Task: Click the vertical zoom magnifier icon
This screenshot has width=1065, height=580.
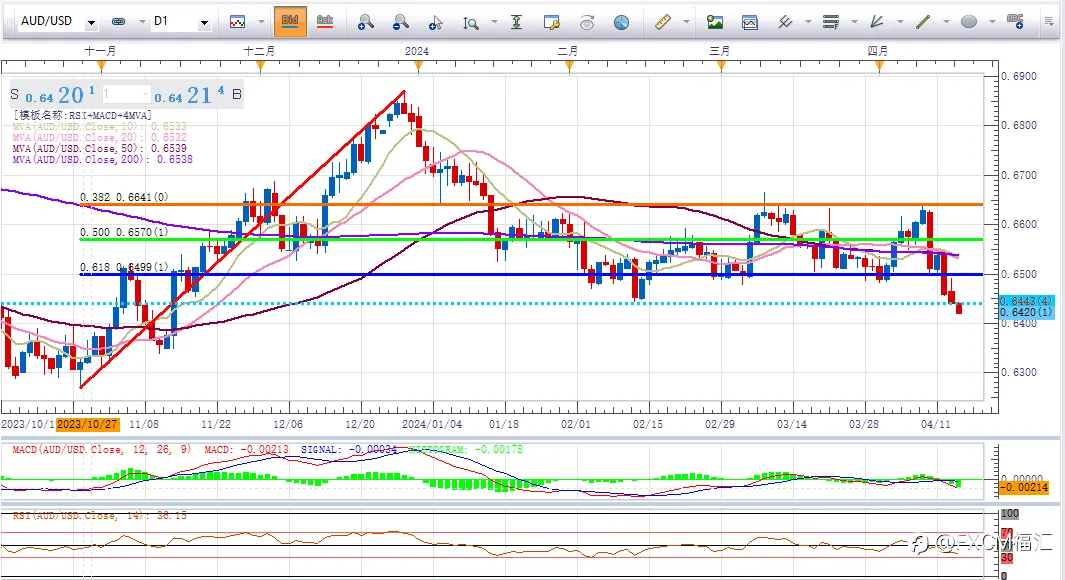Action: (470, 22)
